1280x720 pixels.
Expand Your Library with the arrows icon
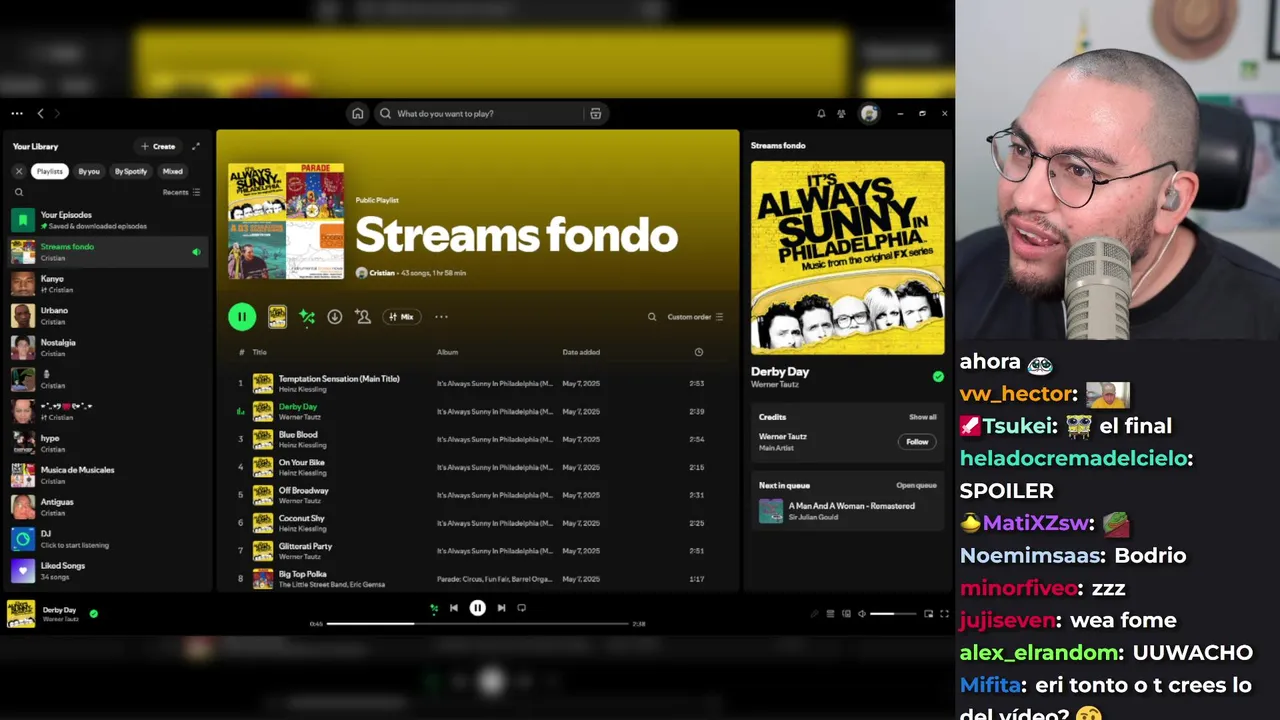pos(196,146)
